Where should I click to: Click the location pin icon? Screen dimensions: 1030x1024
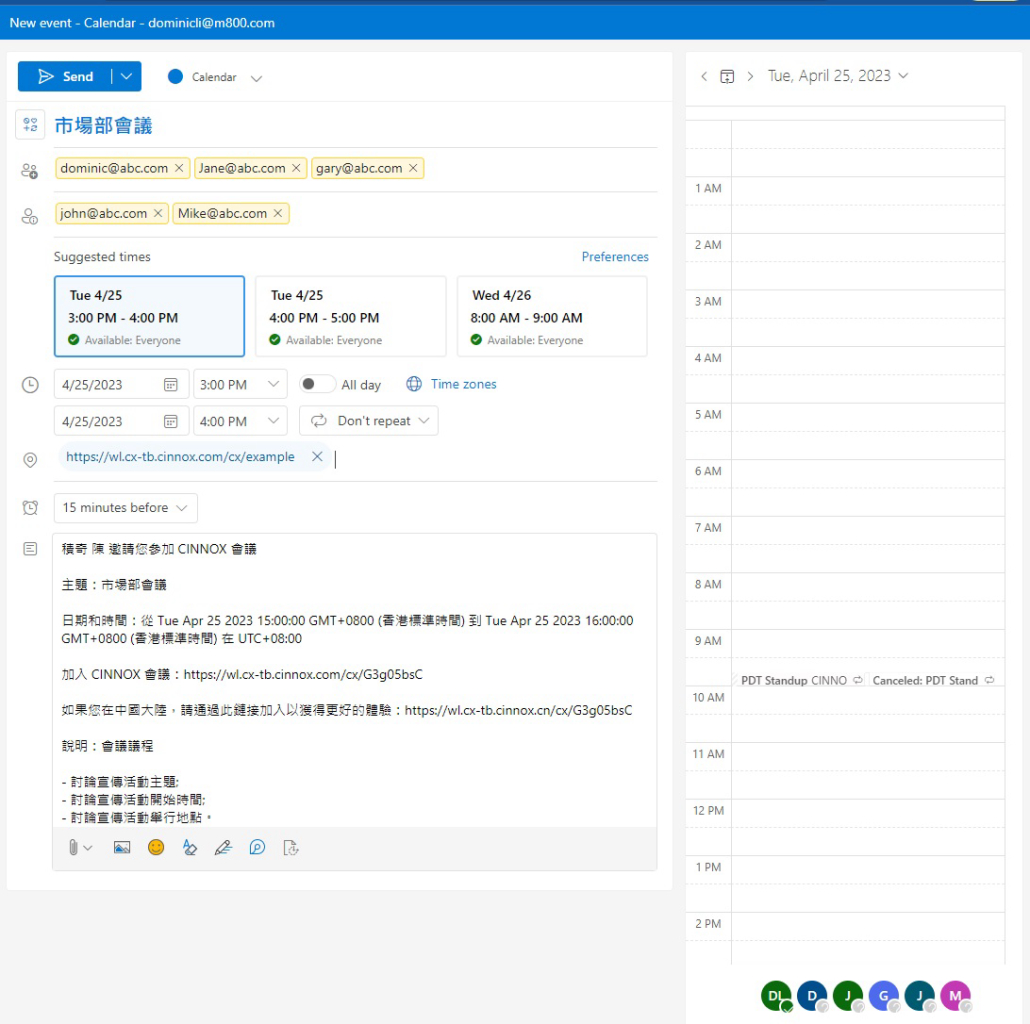tap(30, 460)
